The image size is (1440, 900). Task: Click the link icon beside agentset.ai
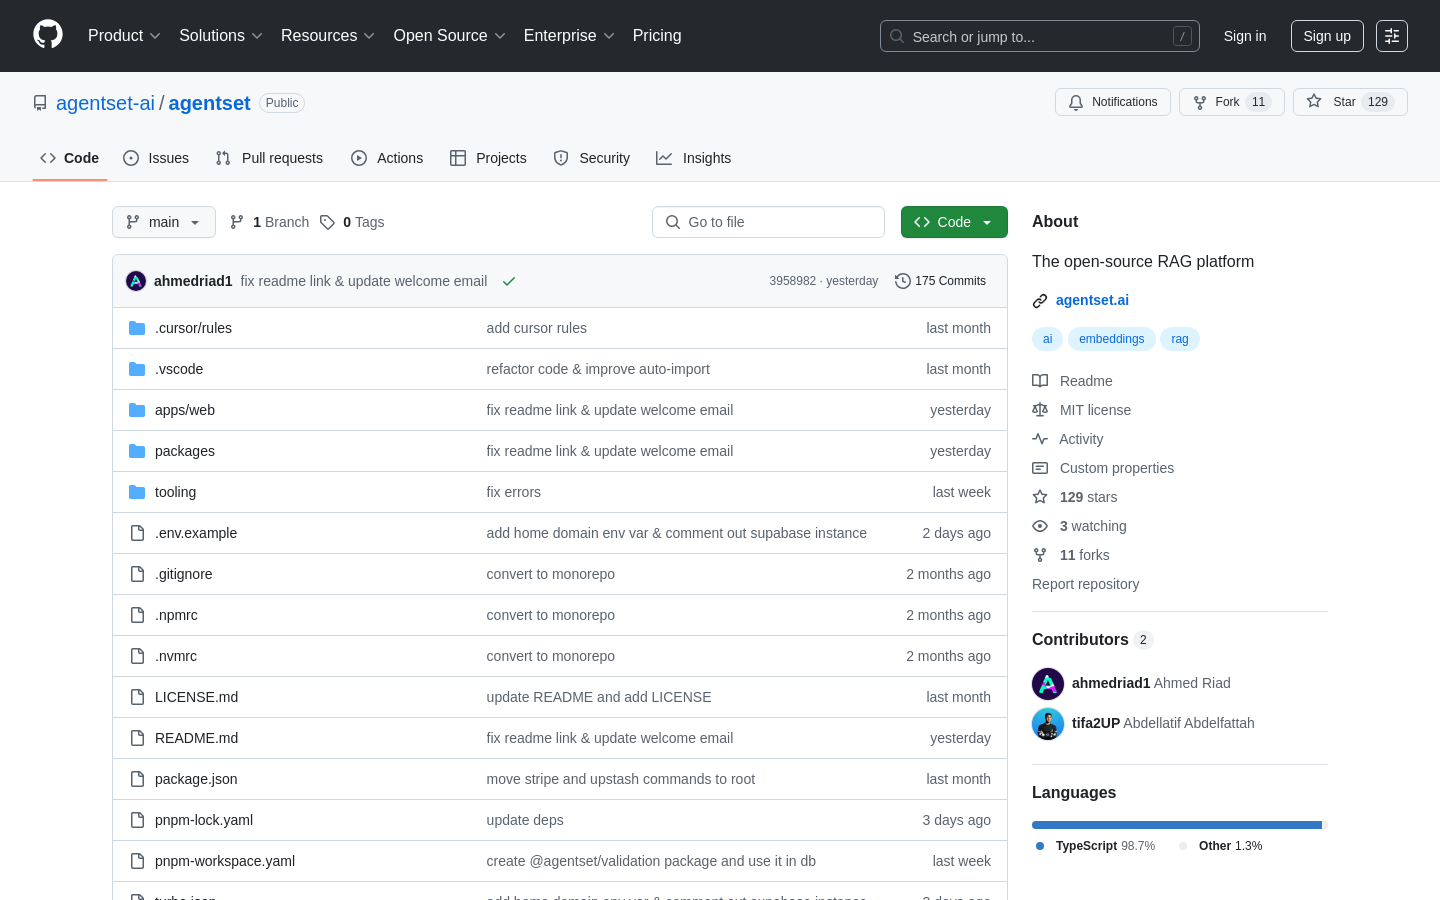coord(1040,300)
